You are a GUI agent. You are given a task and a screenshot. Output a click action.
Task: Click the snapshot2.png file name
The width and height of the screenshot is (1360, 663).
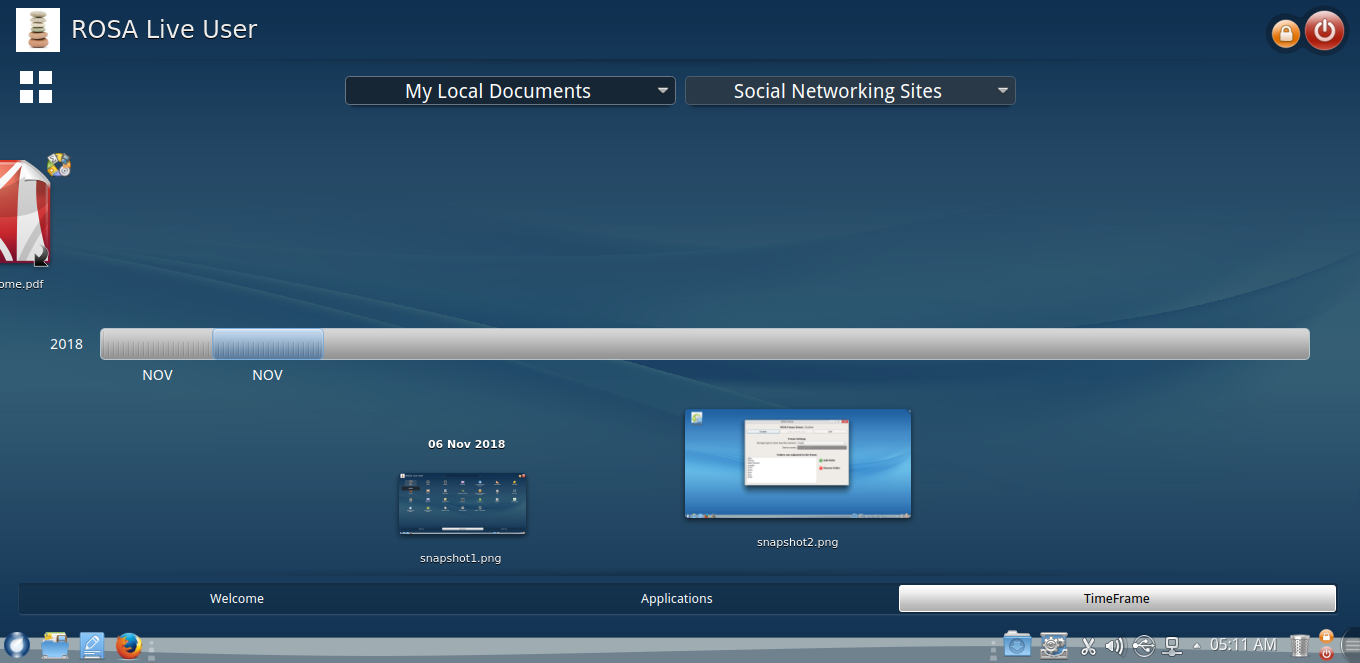coord(798,542)
